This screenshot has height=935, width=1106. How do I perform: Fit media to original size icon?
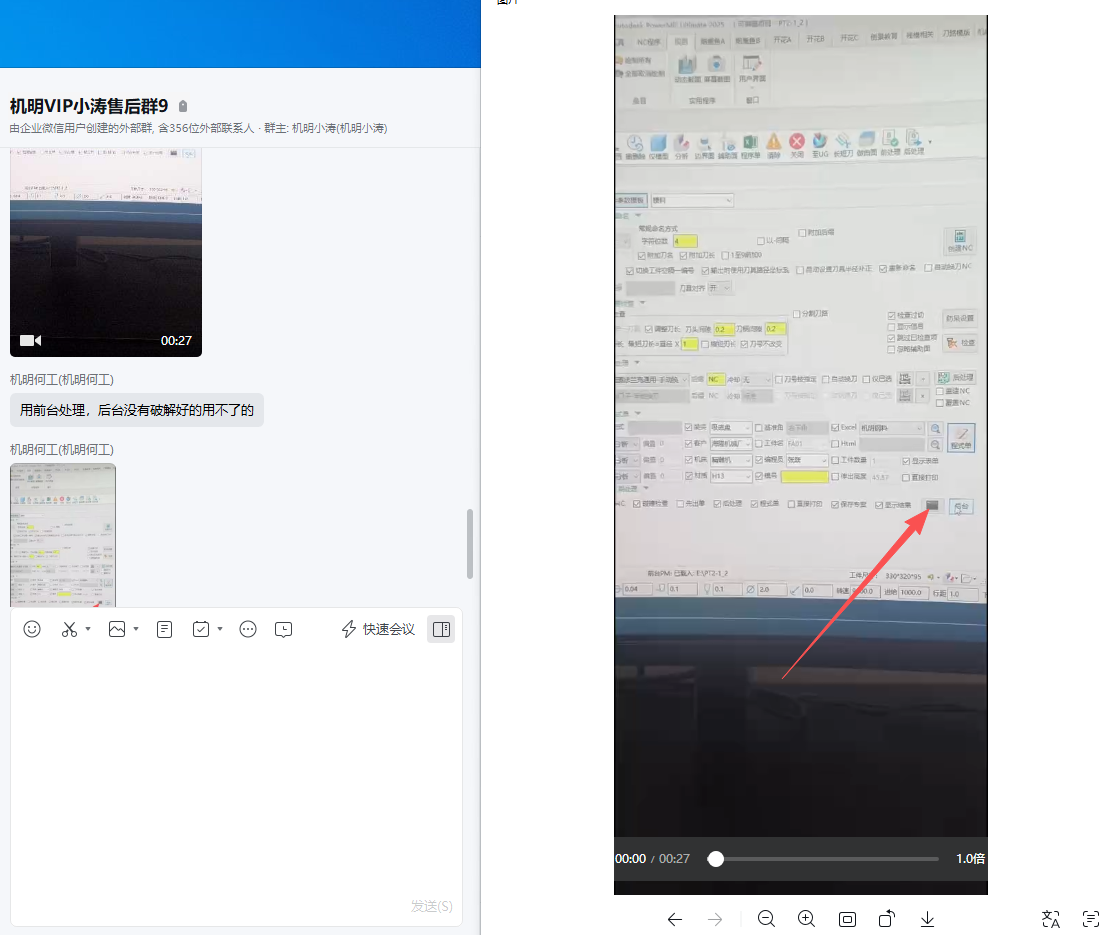[x=847, y=919]
